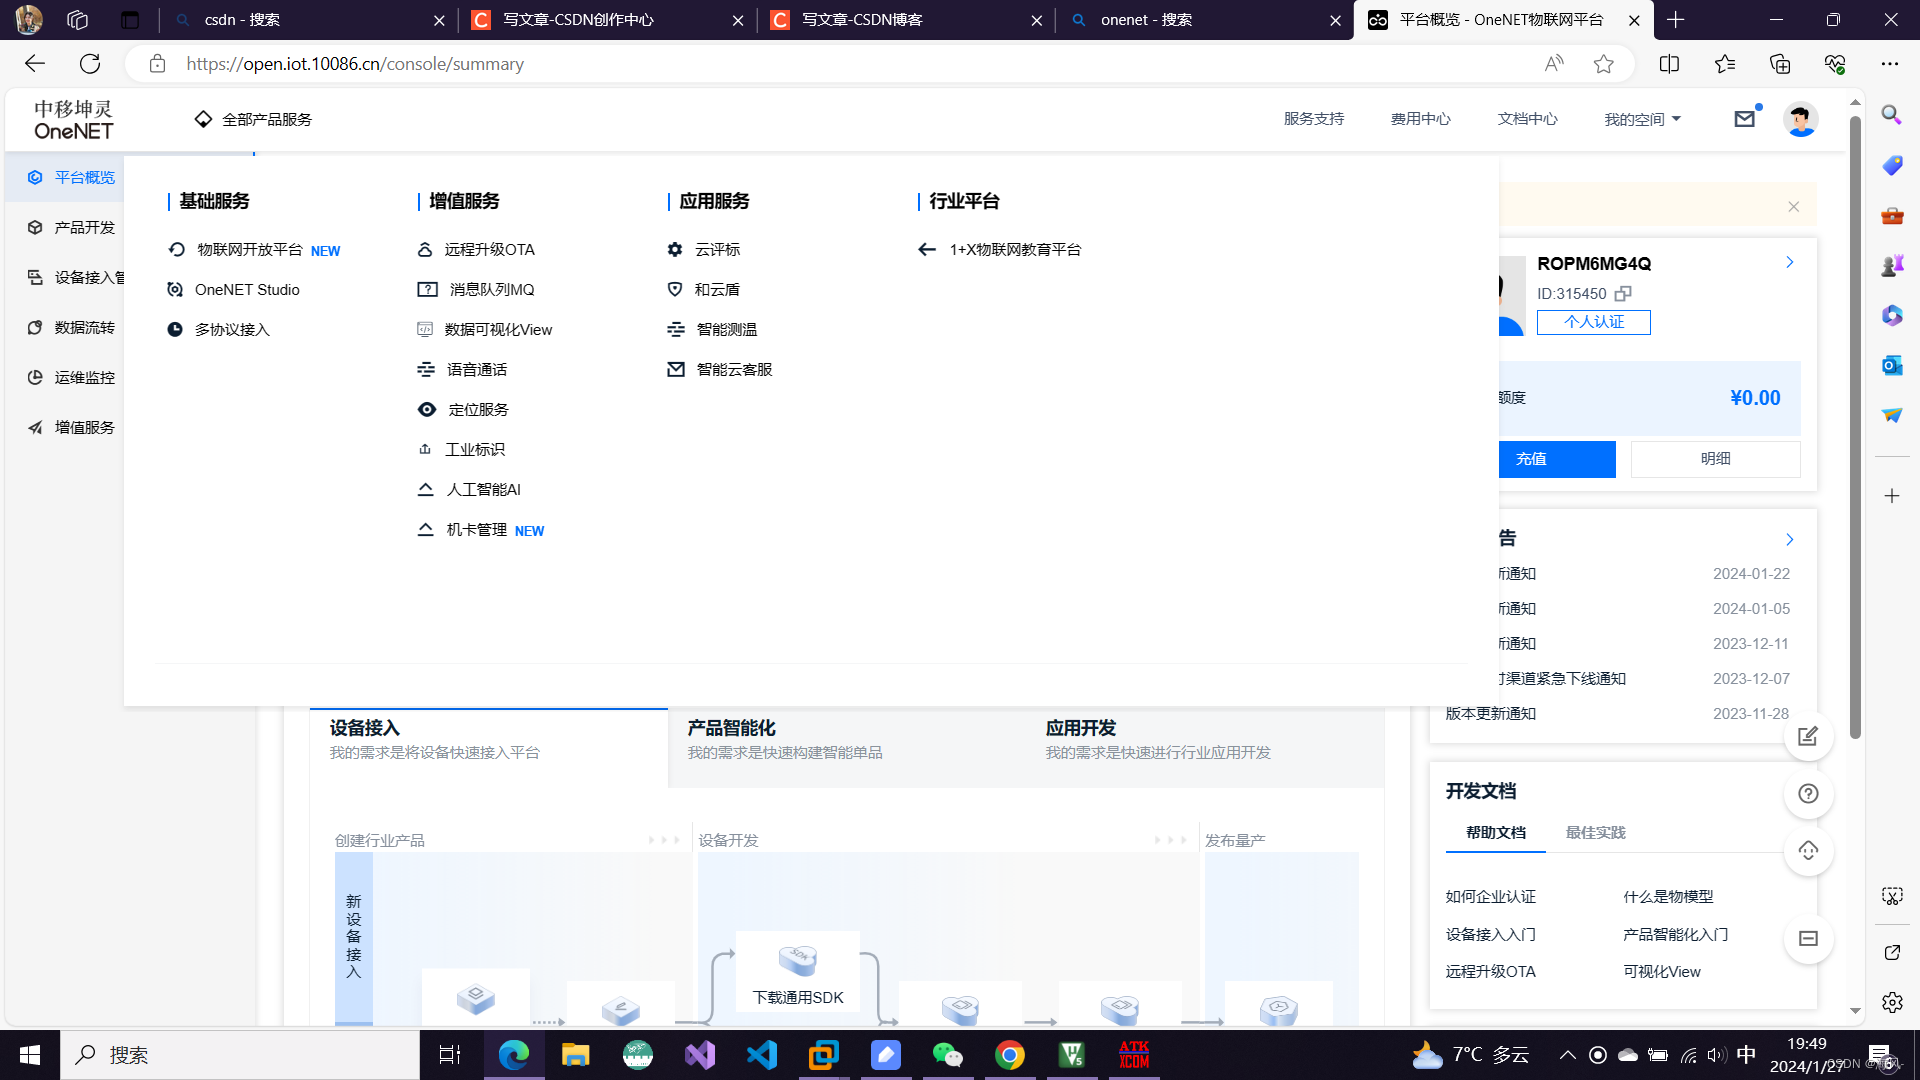Copy device ID 315450

pos(1623,294)
